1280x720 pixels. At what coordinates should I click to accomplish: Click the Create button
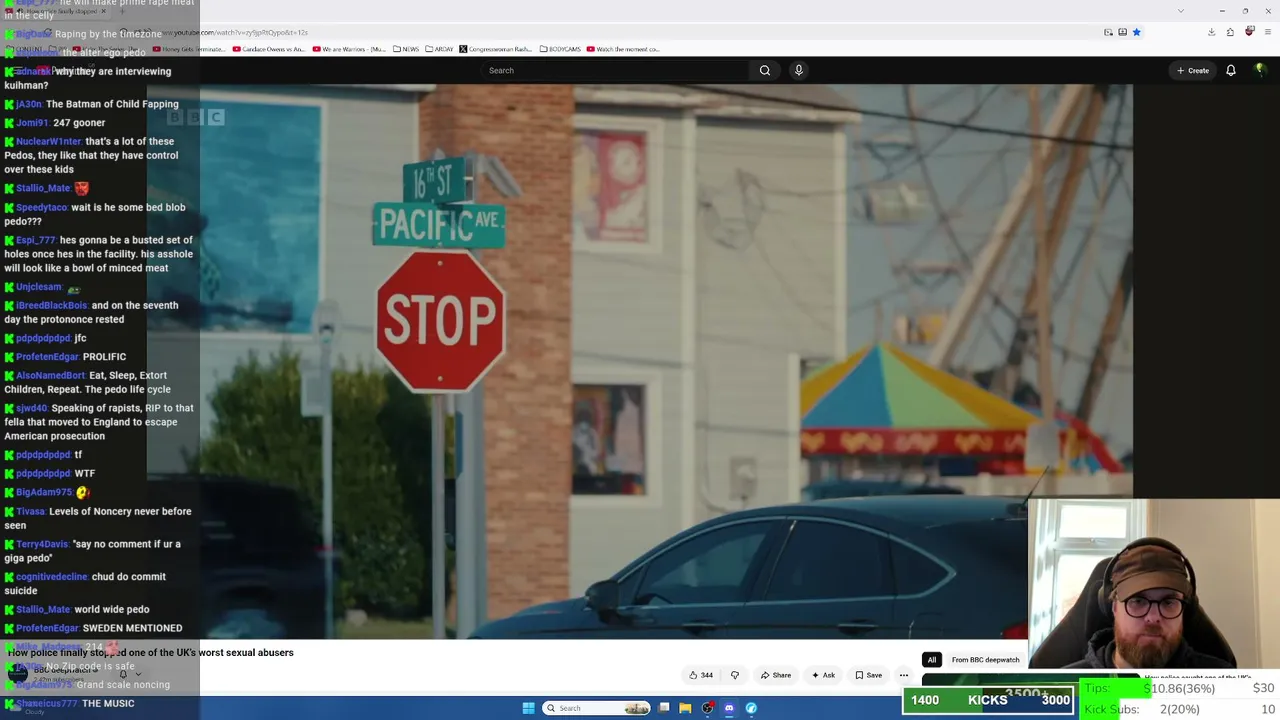pyautogui.click(x=1193, y=70)
